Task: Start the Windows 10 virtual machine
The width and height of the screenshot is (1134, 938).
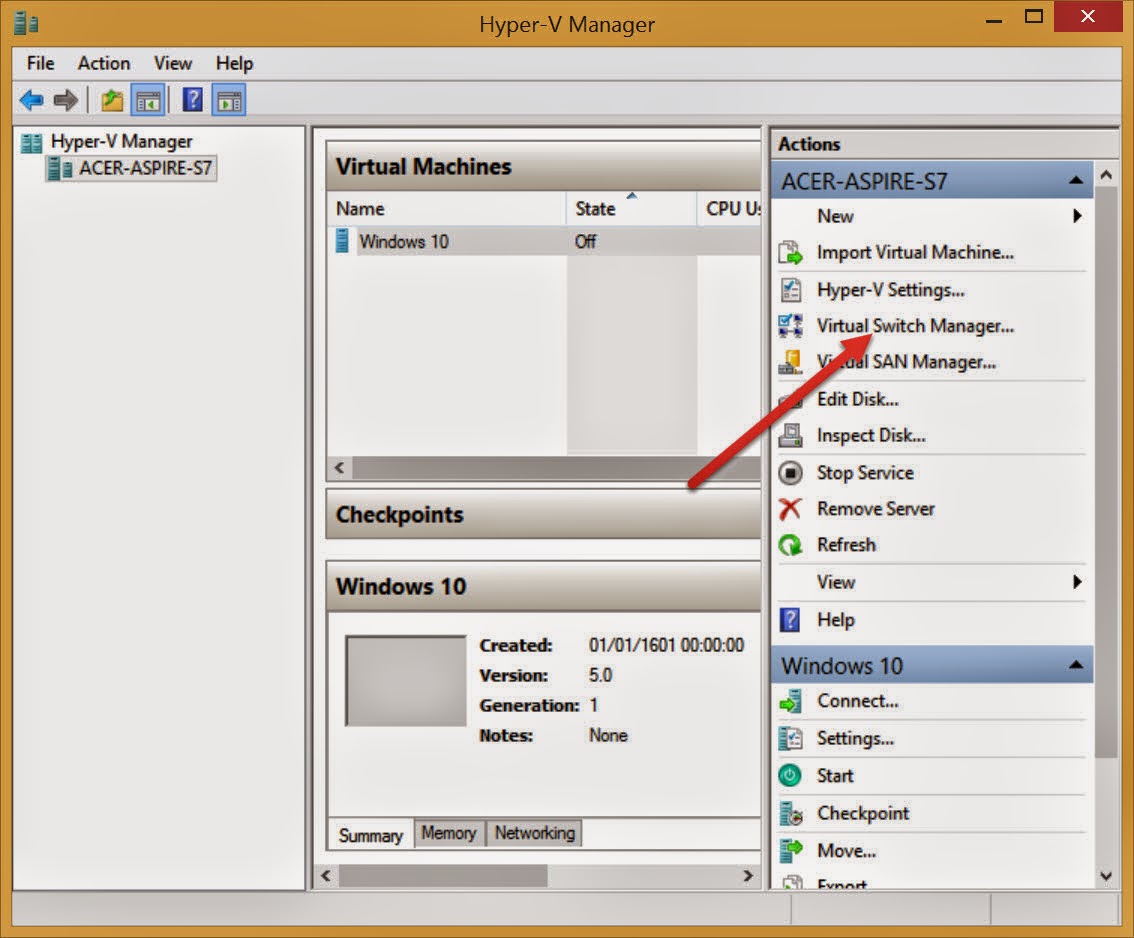Action: (x=834, y=775)
